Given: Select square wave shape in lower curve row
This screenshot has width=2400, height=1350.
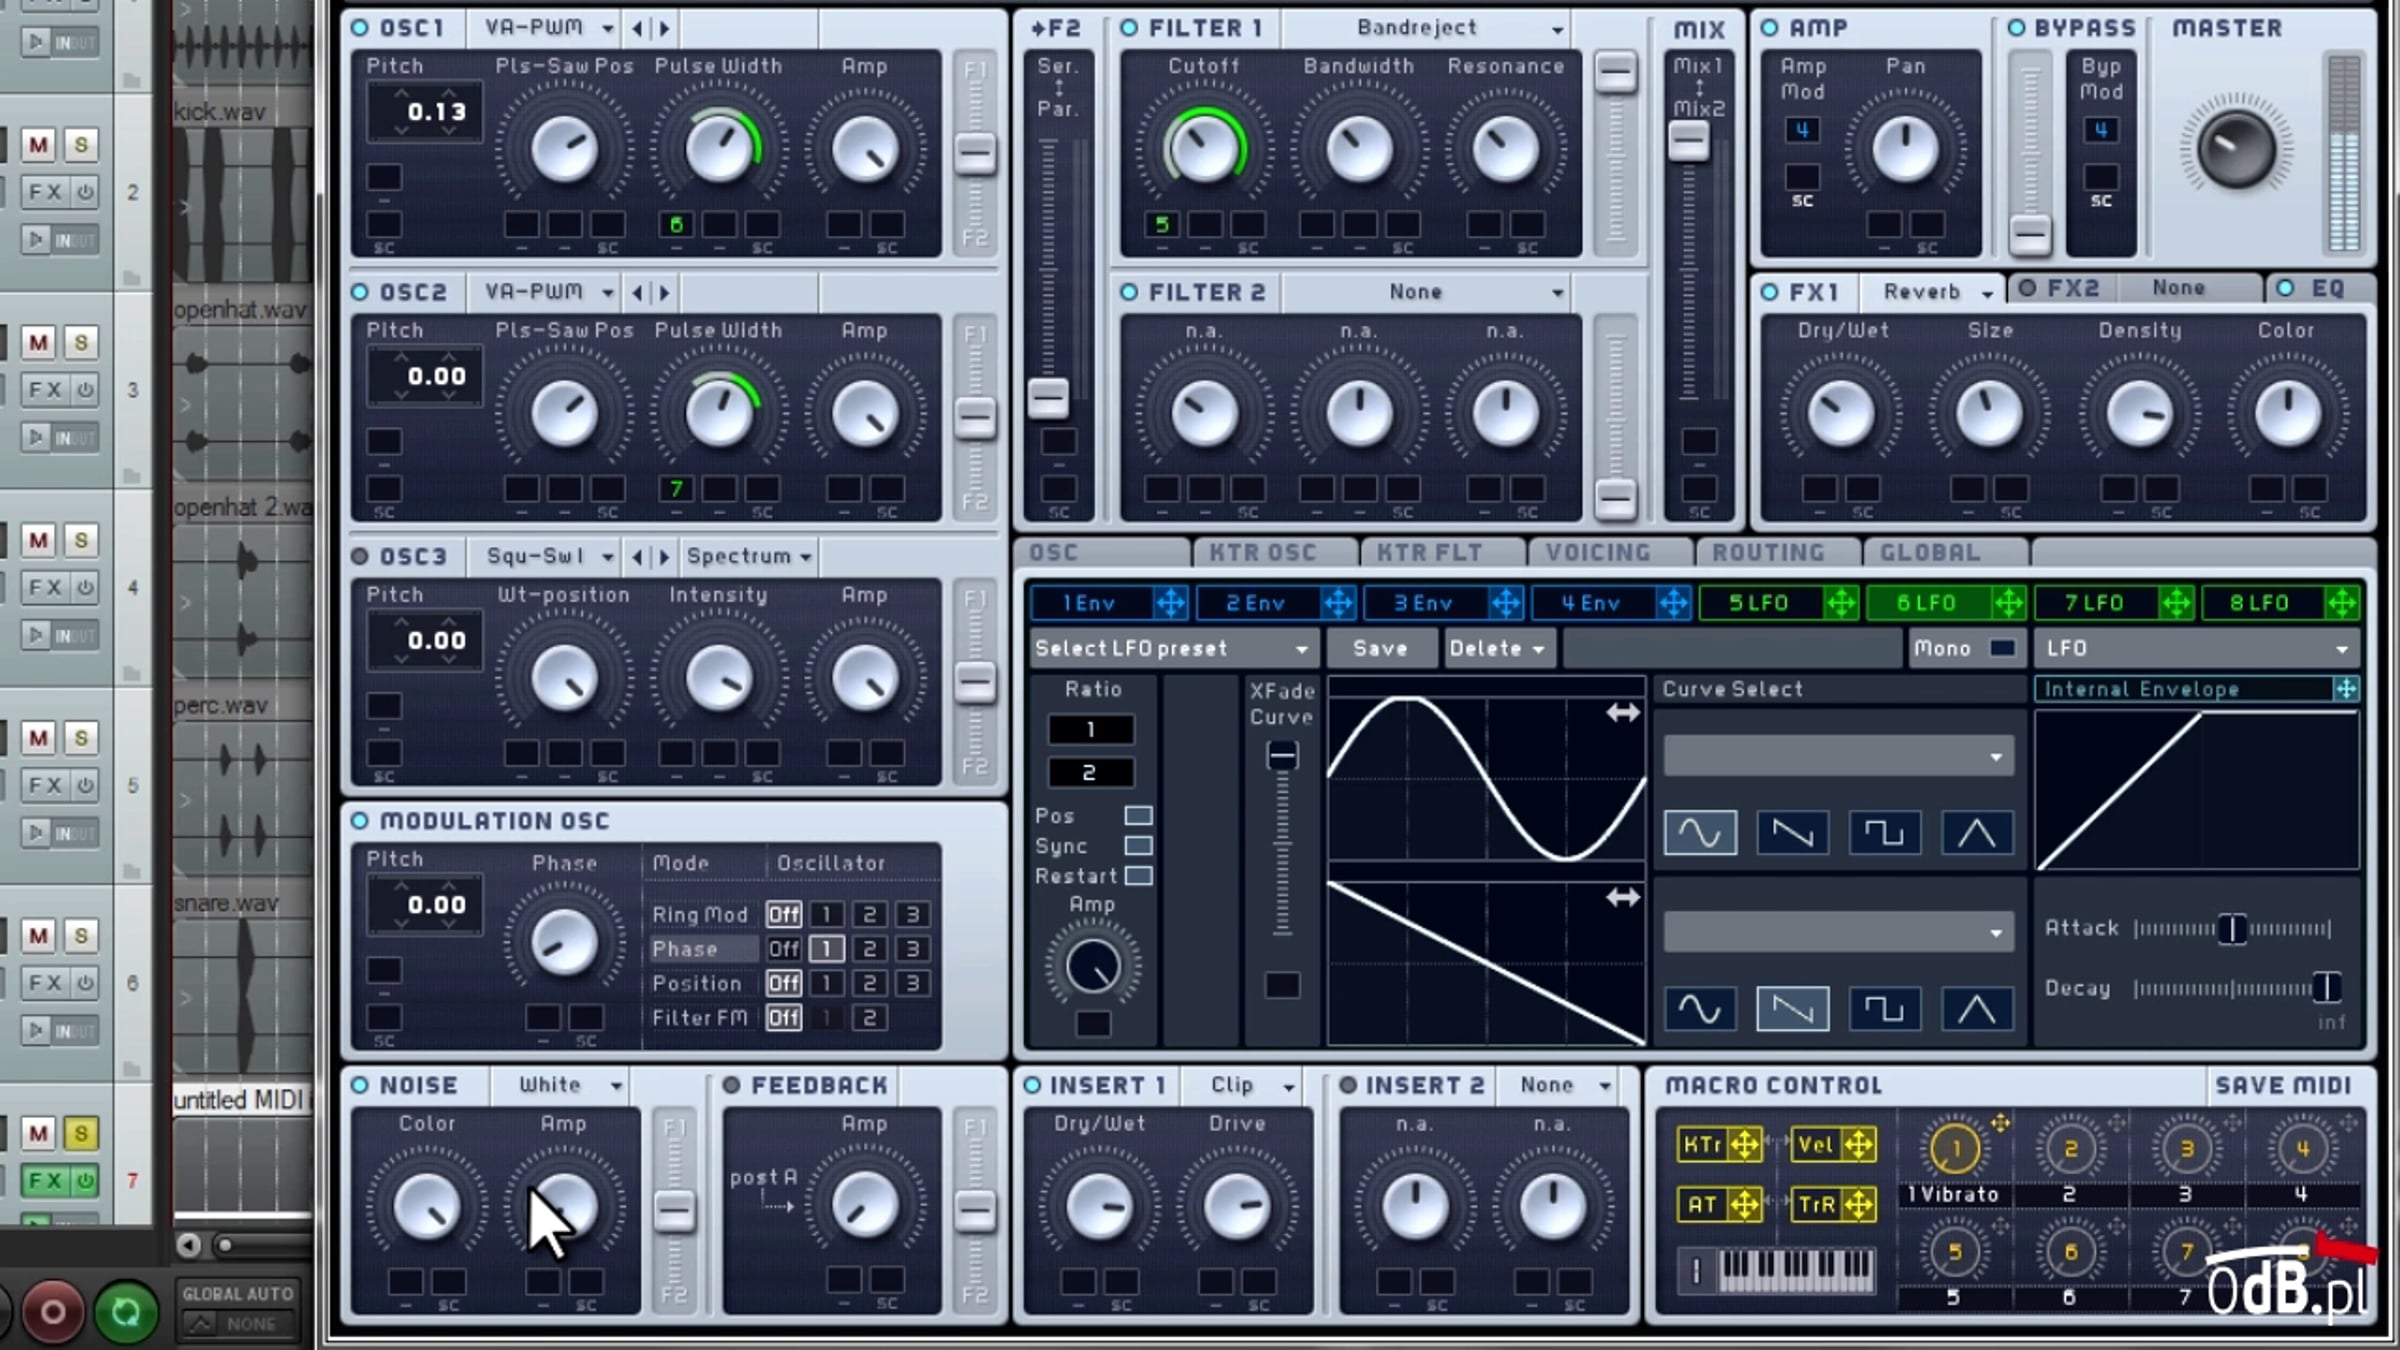Looking at the screenshot, I should click(x=1884, y=1008).
